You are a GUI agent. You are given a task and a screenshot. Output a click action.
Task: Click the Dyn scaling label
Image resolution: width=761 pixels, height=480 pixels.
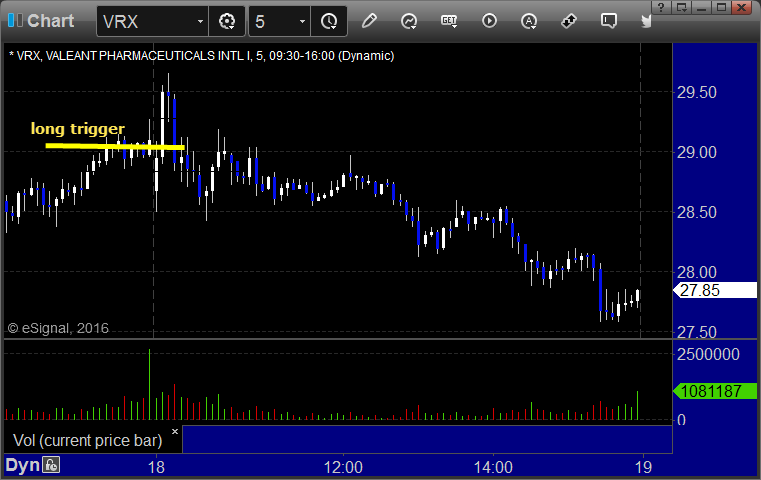pyautogui.click(x=22, y=465)
